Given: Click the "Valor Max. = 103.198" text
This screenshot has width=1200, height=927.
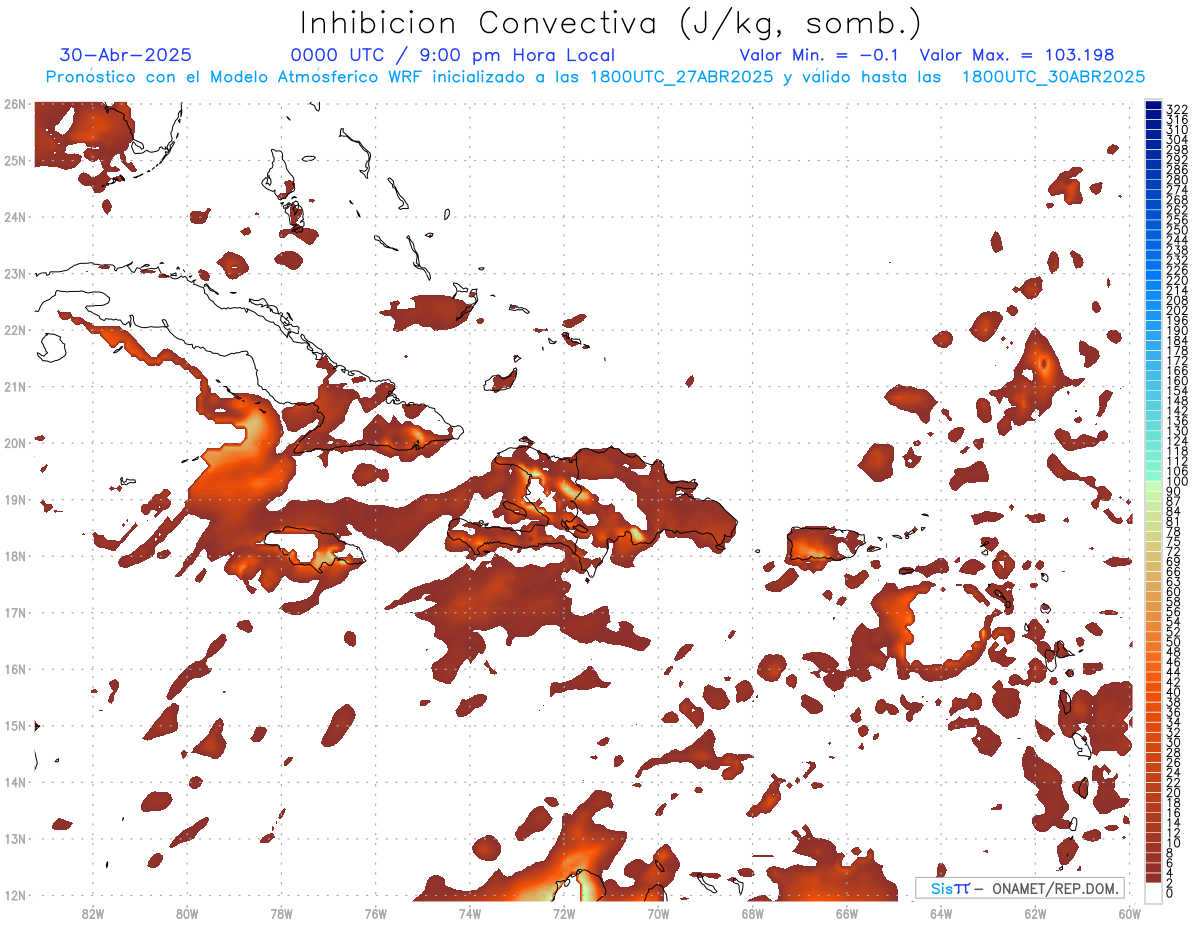Looking at the screenshot, I should [x=1017, y=55].
